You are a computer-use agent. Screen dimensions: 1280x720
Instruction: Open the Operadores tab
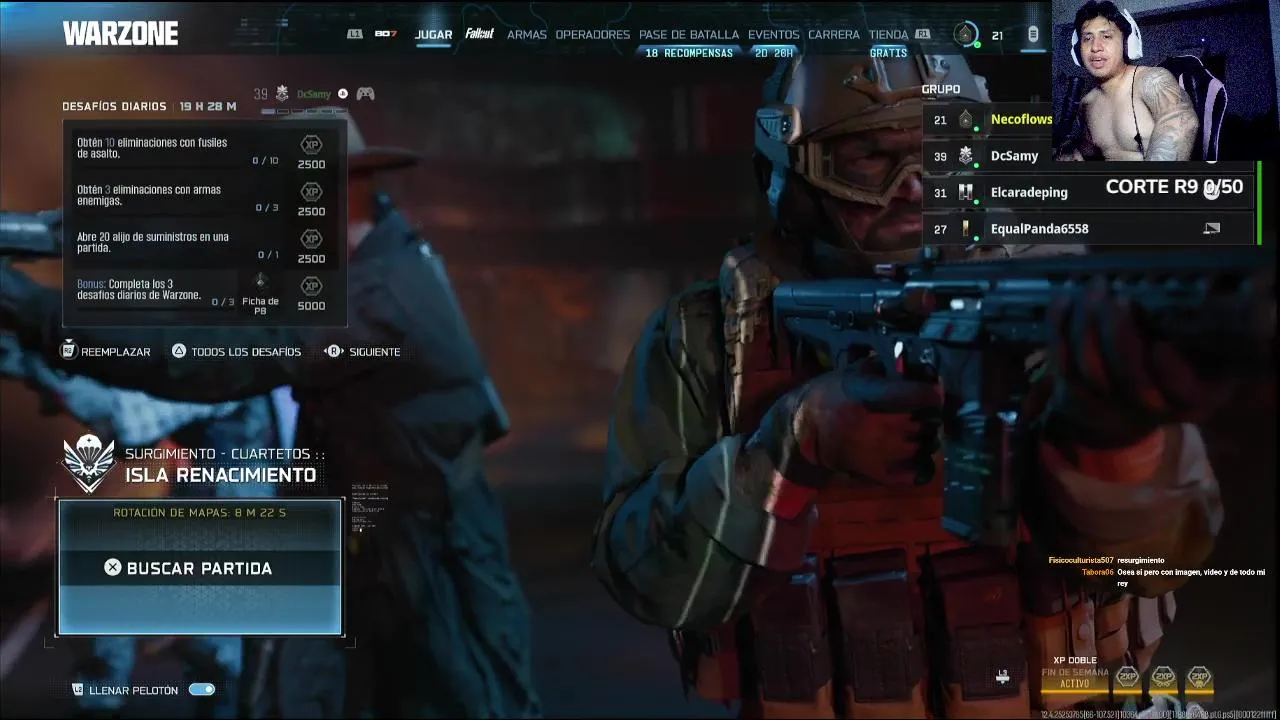point(593,34)
